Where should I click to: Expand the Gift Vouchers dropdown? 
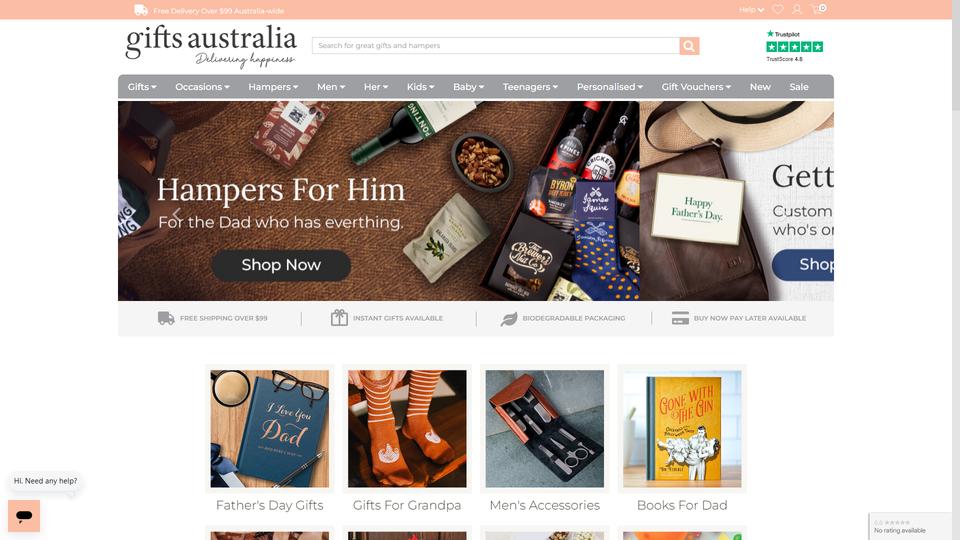point(696,87)
